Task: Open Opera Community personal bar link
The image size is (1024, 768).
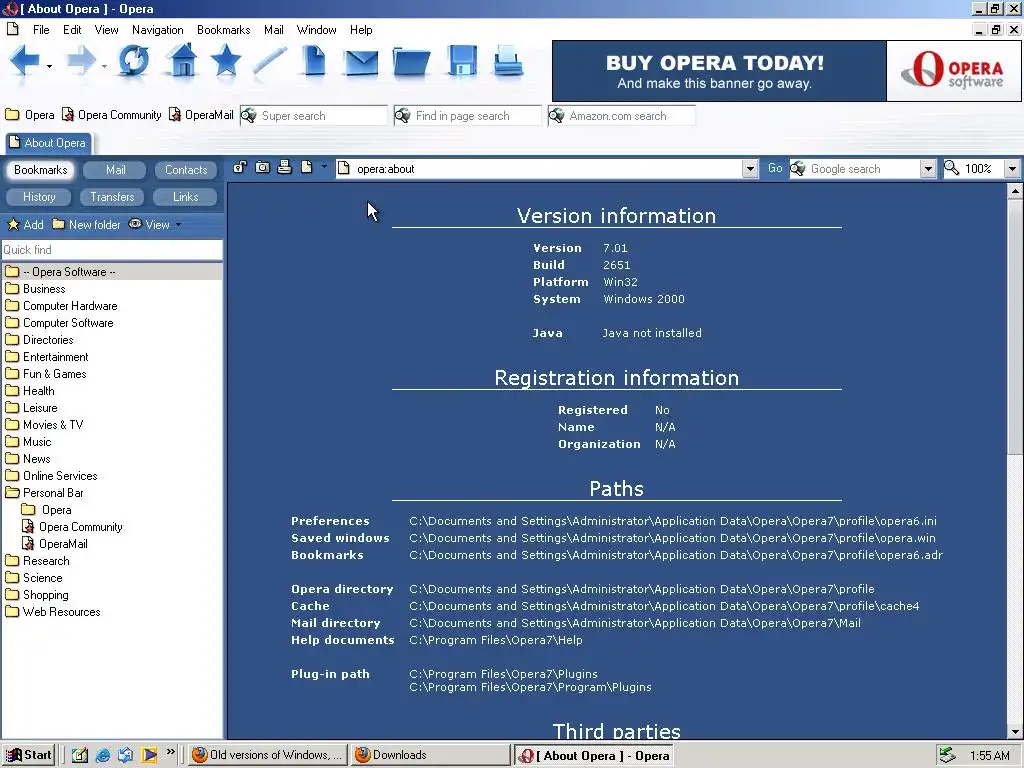Action: (x=112, y=115)
